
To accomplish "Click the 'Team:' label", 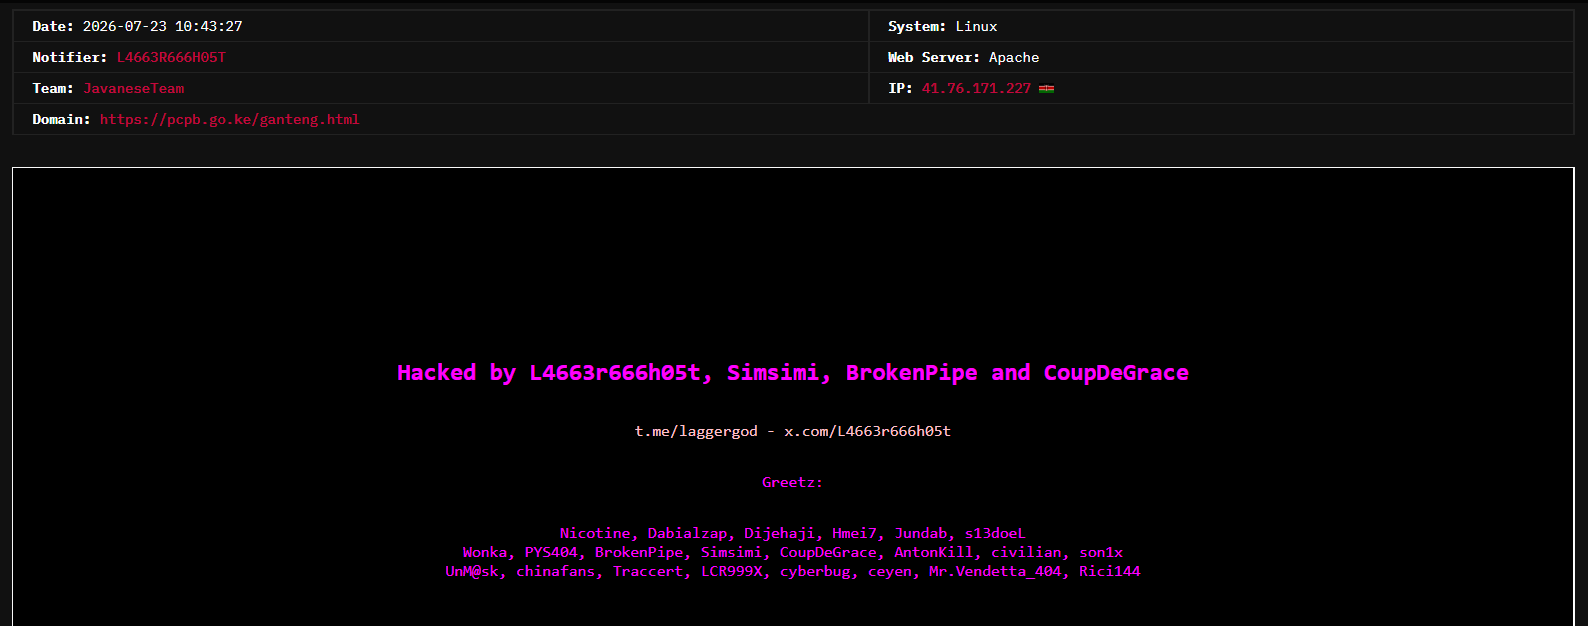I will 53,89.
